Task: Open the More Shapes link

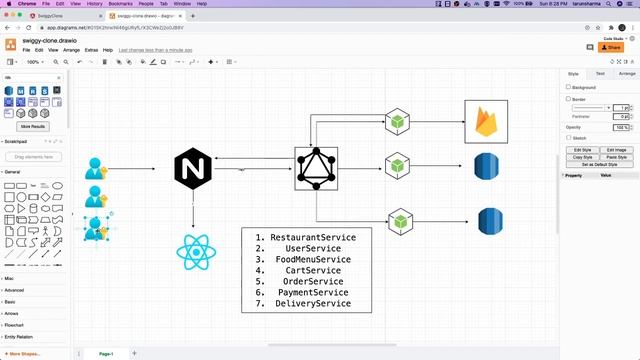Action: pos(22,354)
